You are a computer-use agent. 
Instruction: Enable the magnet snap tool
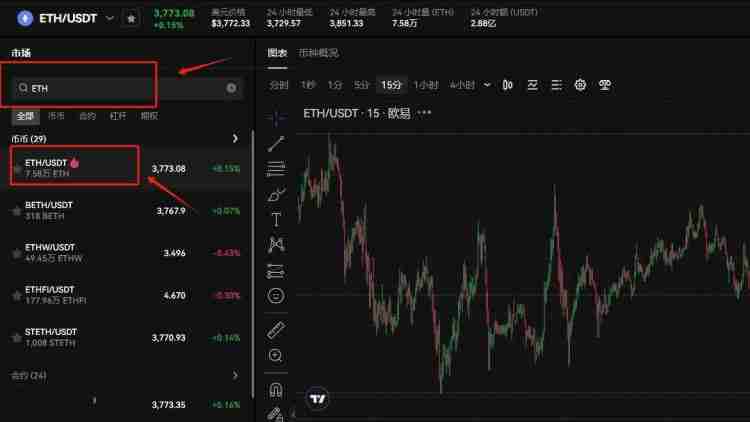point(276,389)
